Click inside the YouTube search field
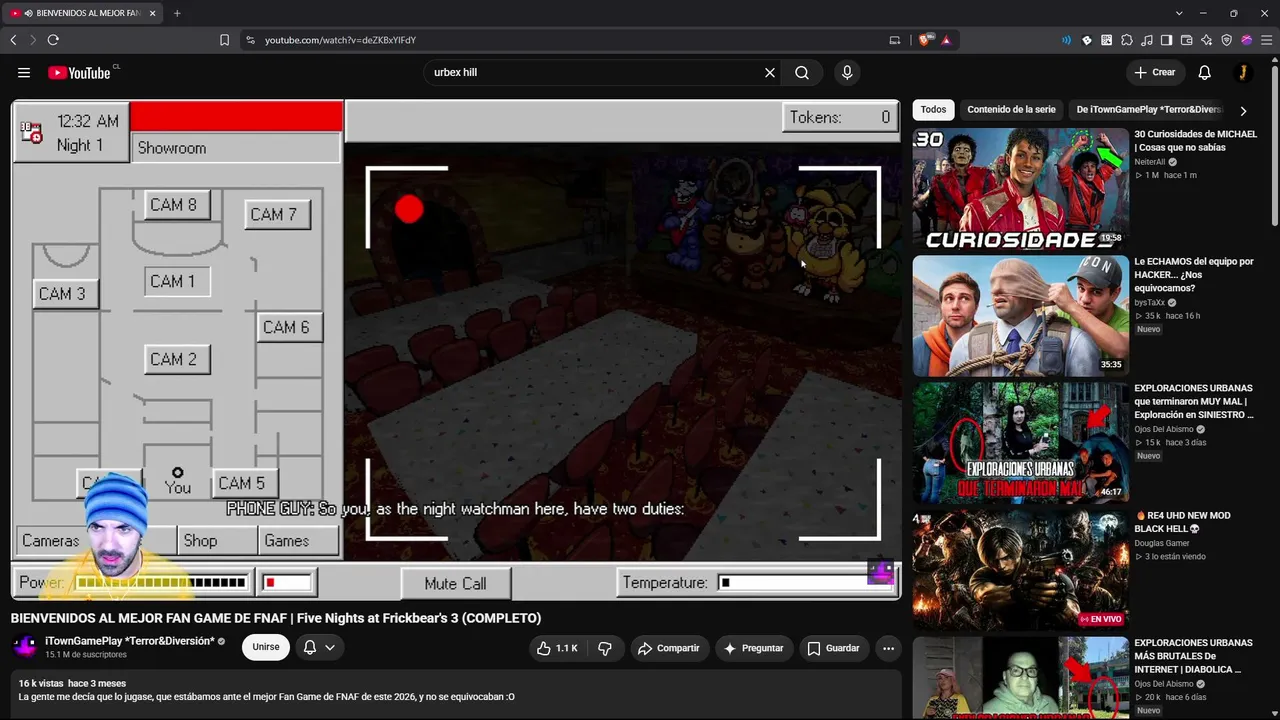Viewport: 1280px width, 720px height. point(595,72)
